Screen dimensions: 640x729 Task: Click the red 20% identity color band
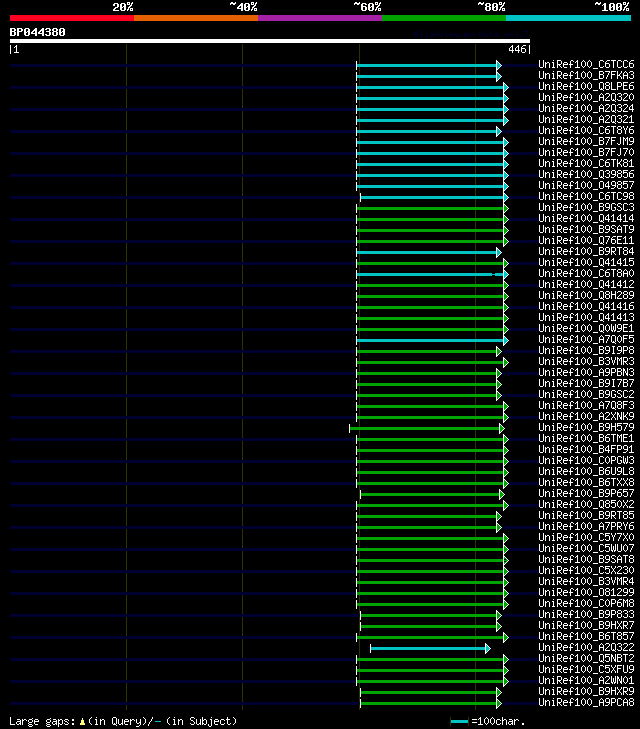[x=72, y=18]
